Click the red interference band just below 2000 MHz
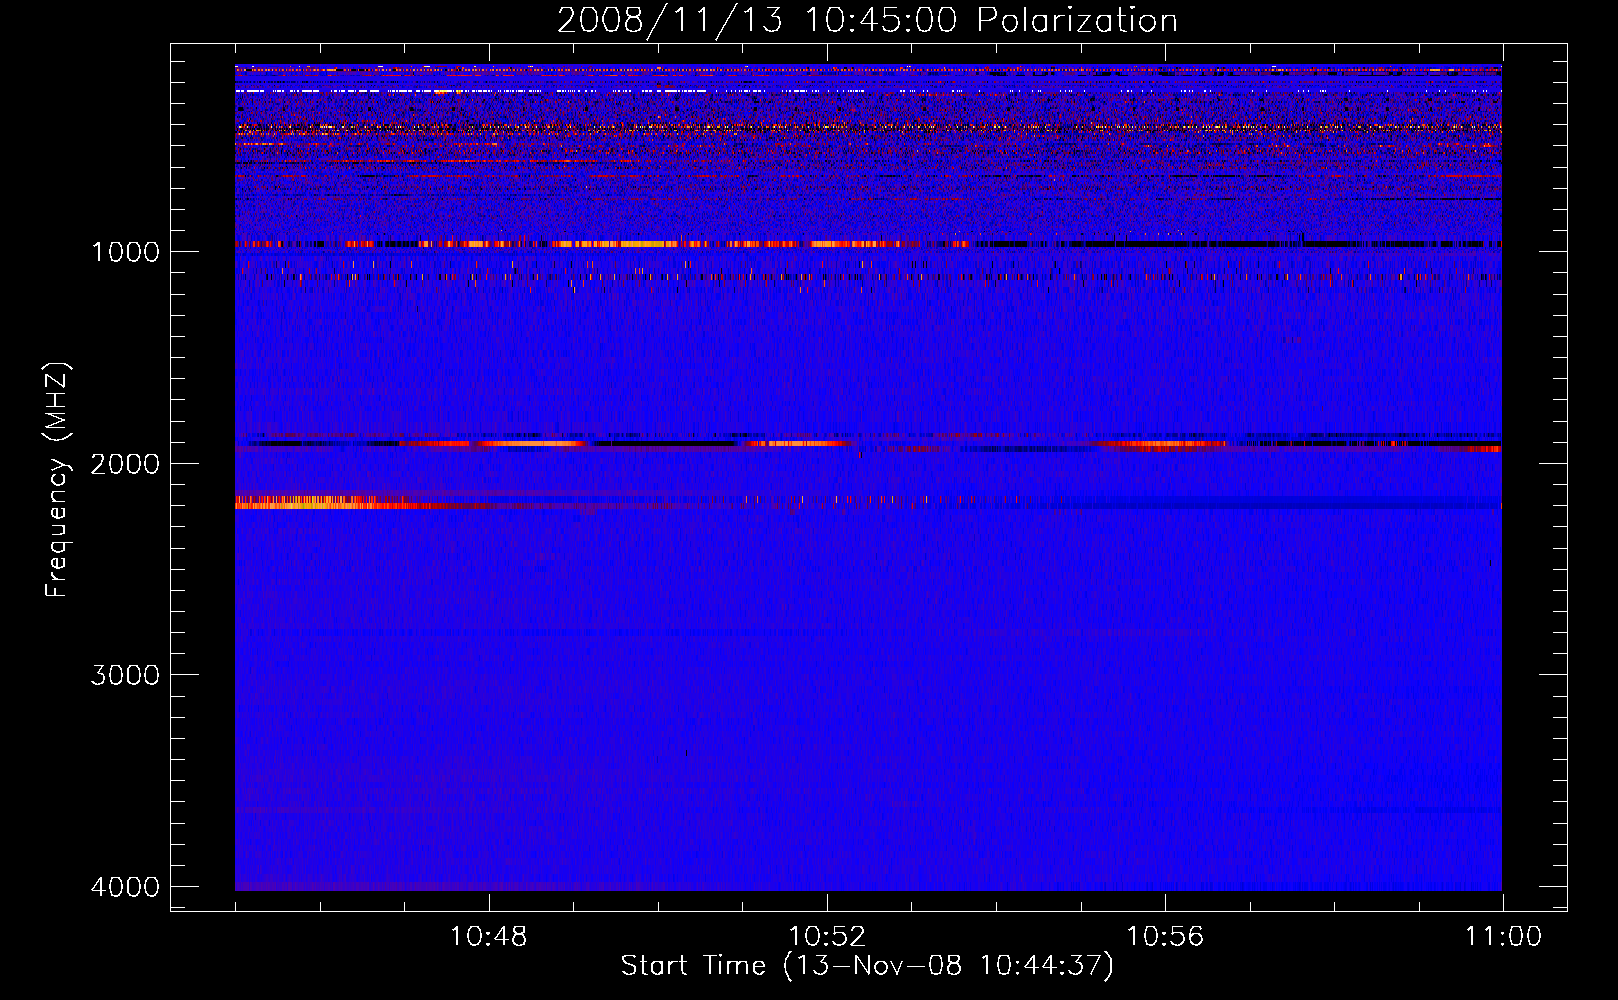1618x1000 pixels. (x=868, y=443)
